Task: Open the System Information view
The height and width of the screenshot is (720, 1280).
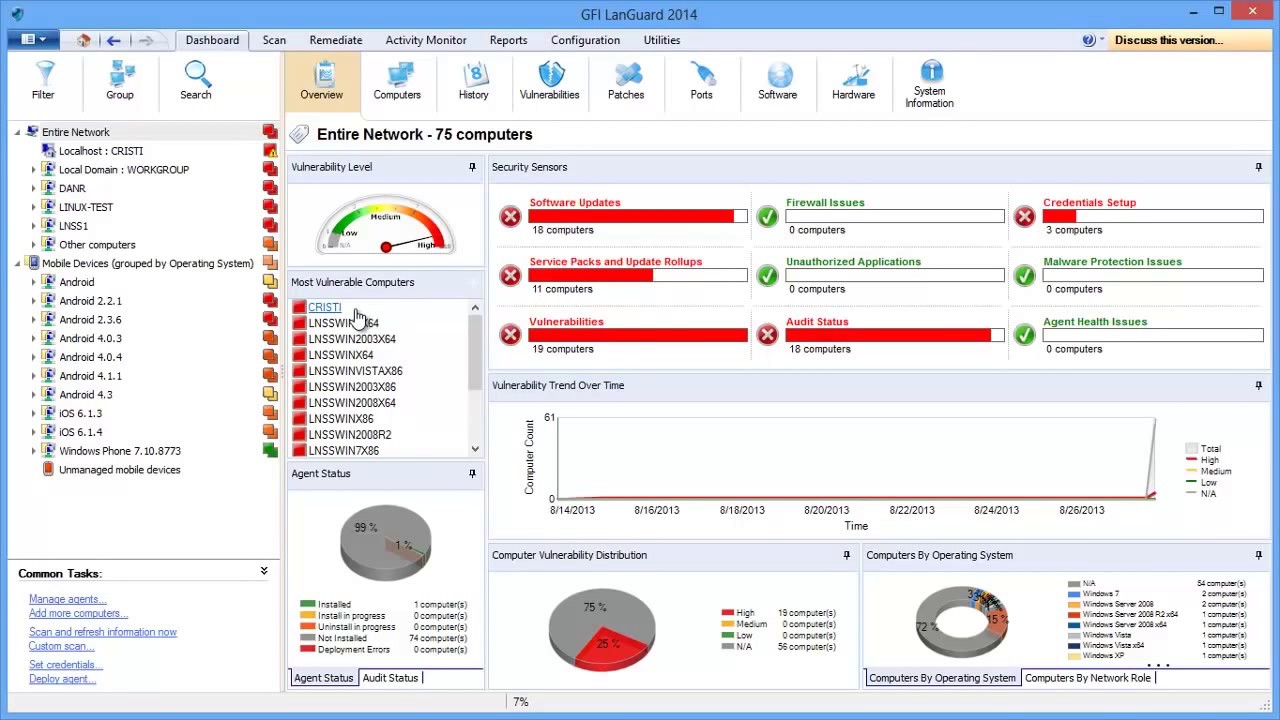Action: (929, 84)
